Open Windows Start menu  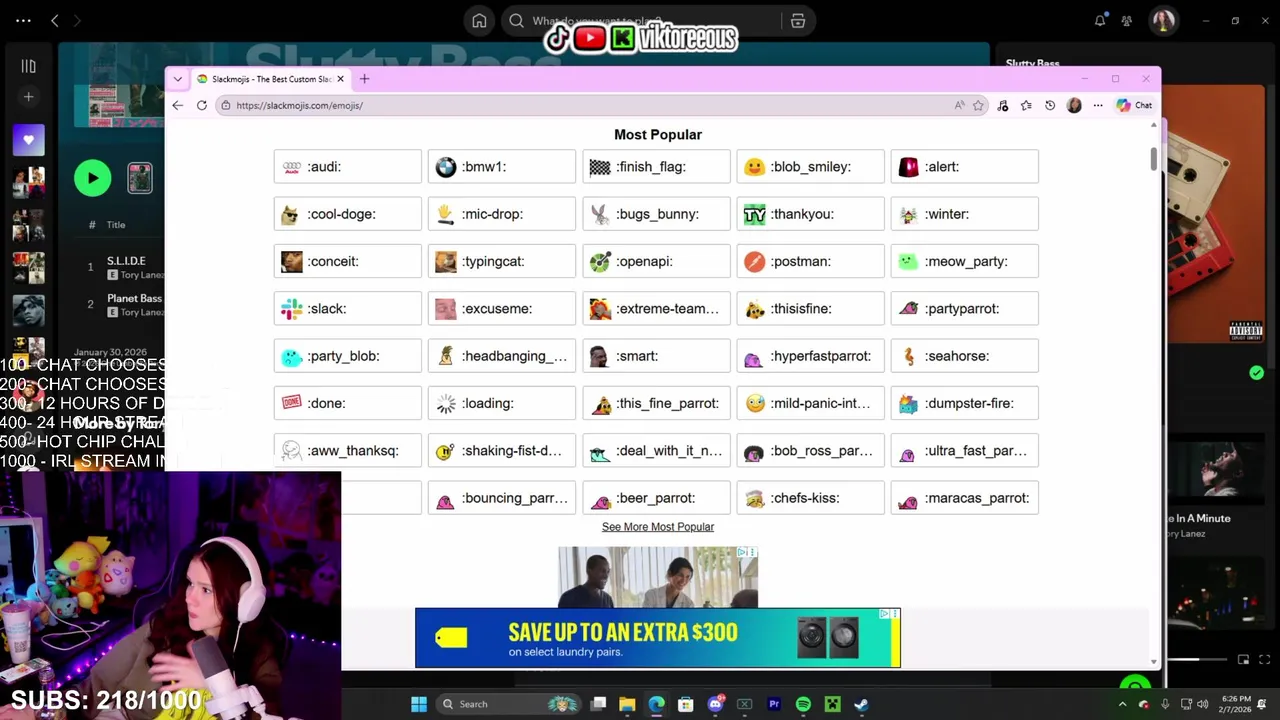419,704
